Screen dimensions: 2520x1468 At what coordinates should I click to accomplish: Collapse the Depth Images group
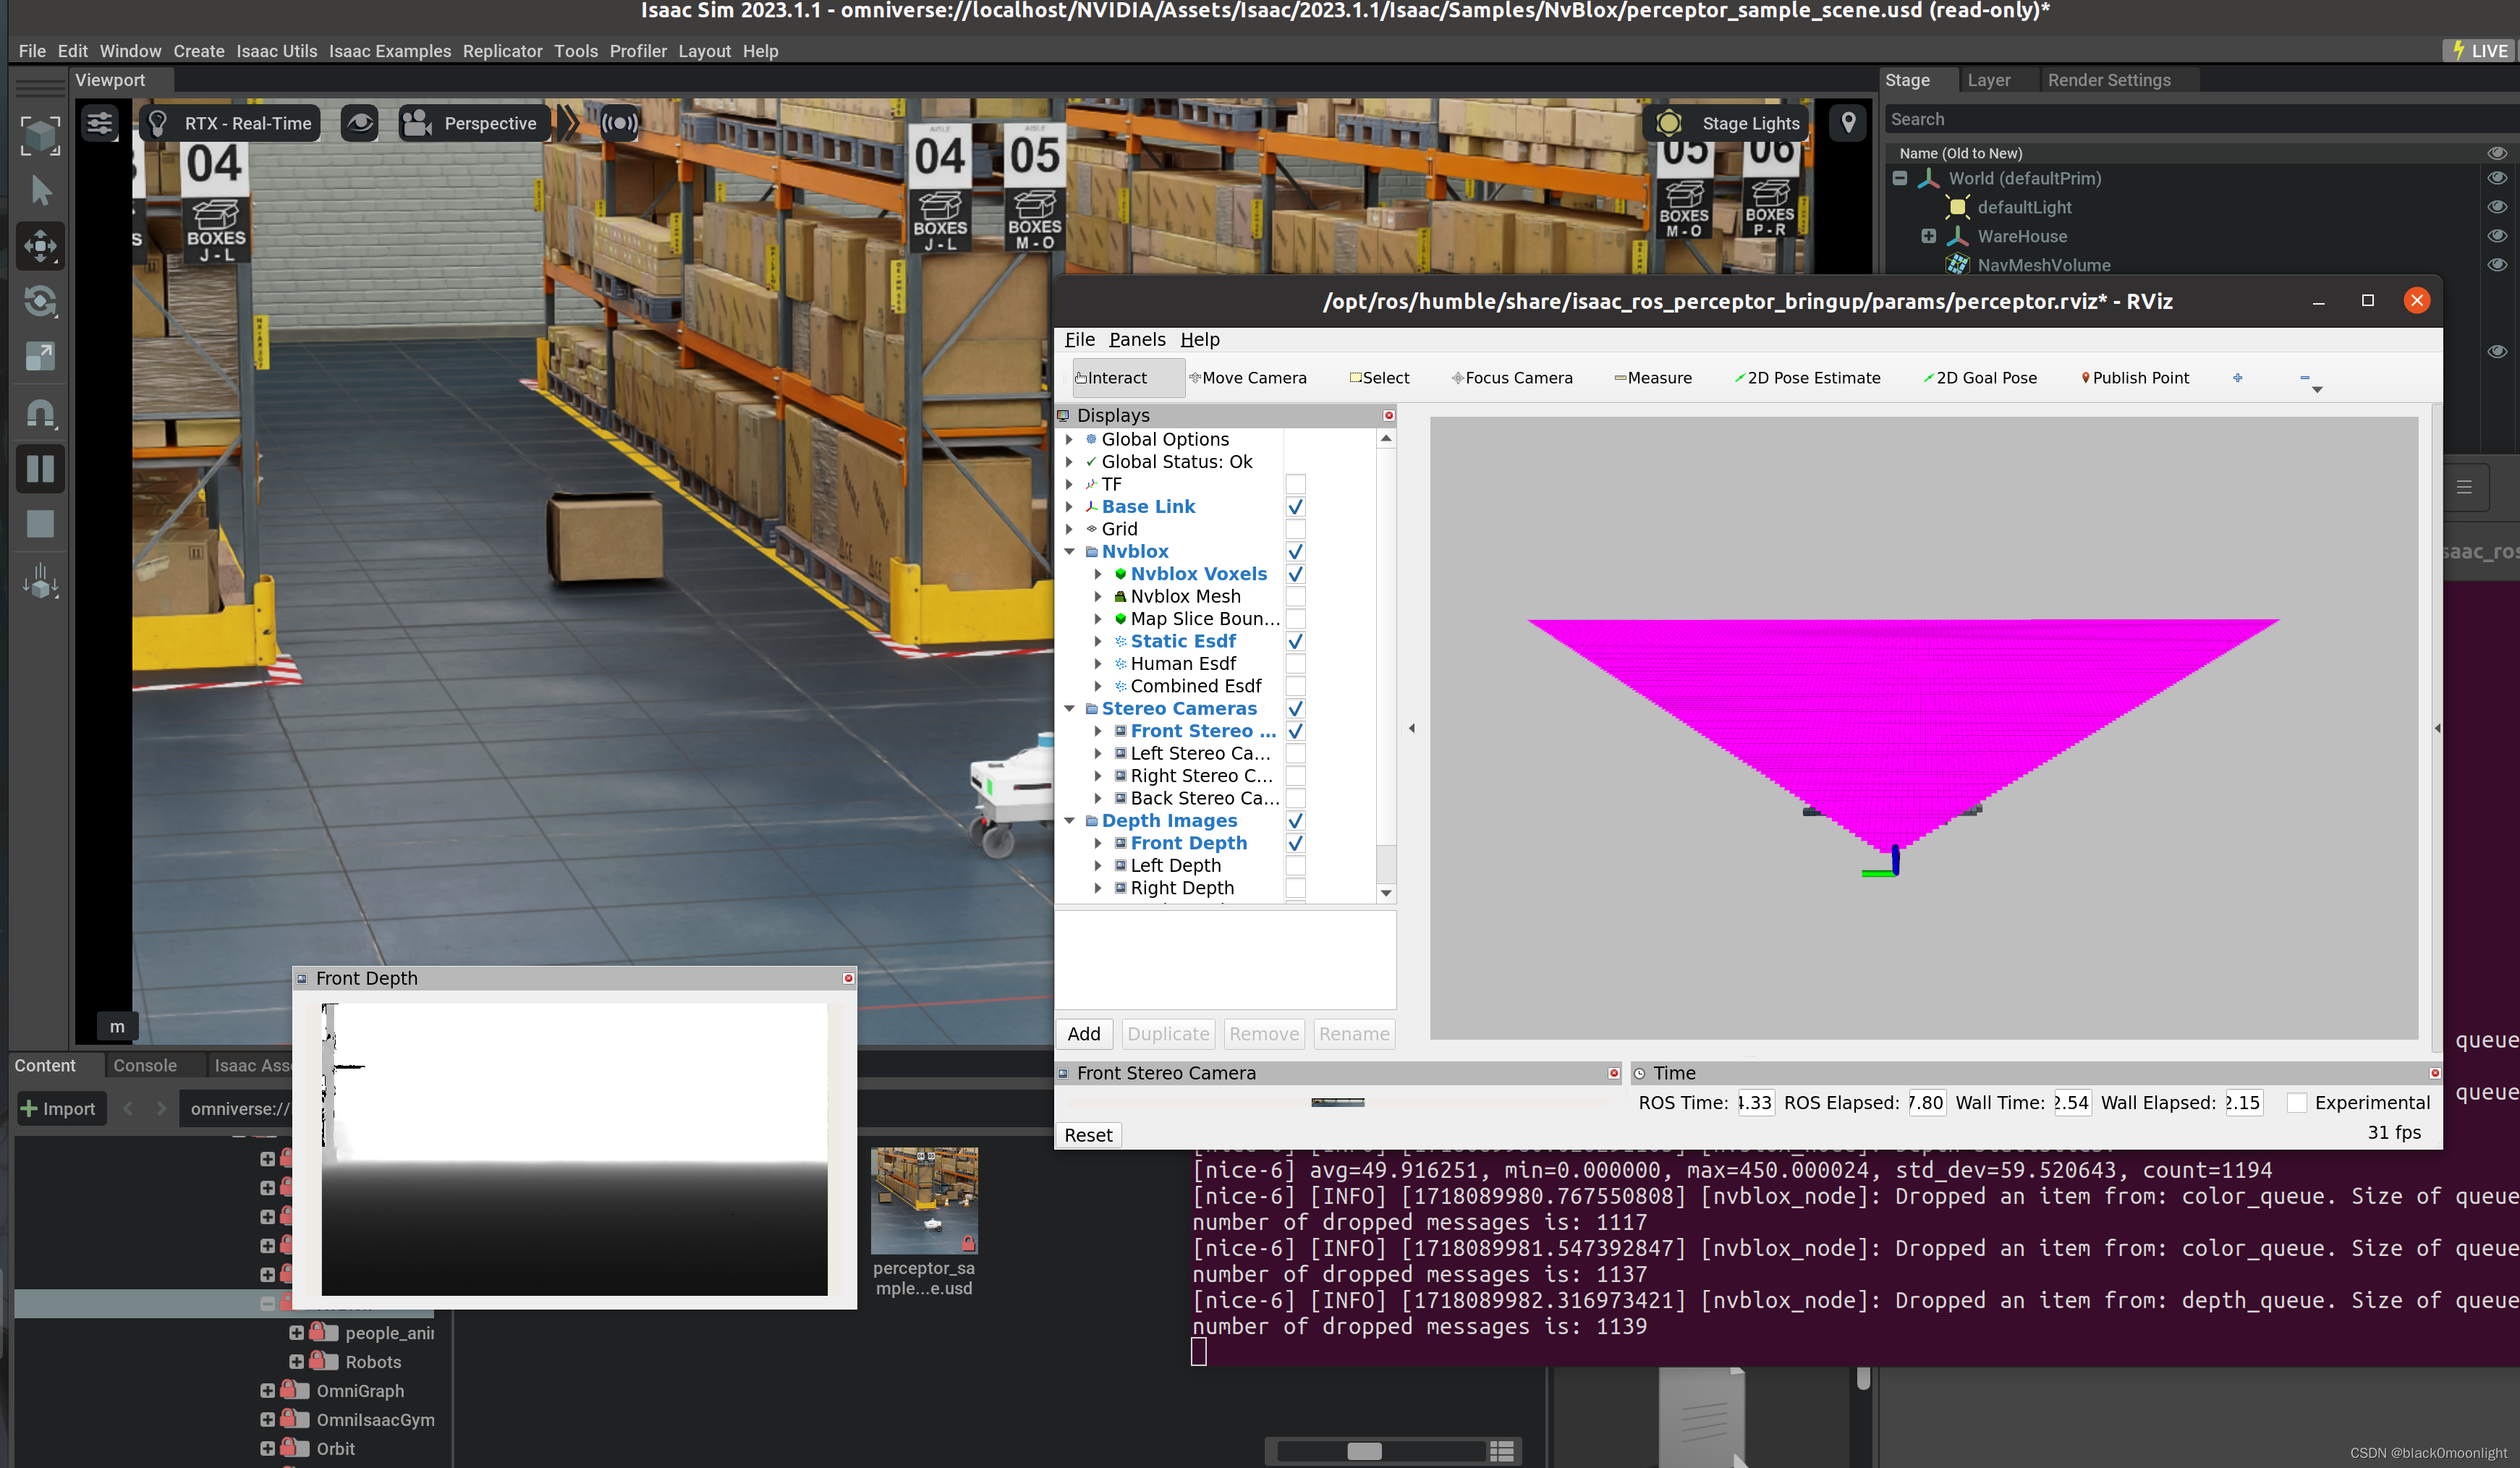click(1069, 820)
